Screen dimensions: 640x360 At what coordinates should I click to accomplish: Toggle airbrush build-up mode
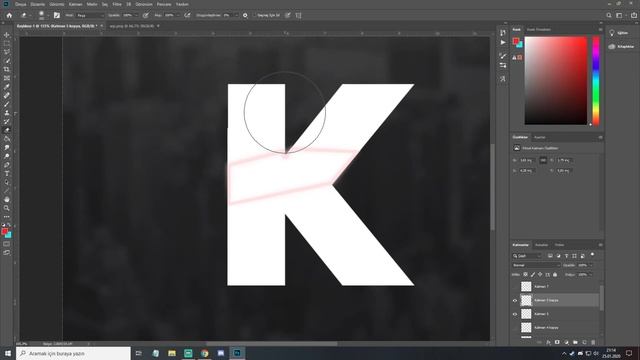(x=187, y=15)
